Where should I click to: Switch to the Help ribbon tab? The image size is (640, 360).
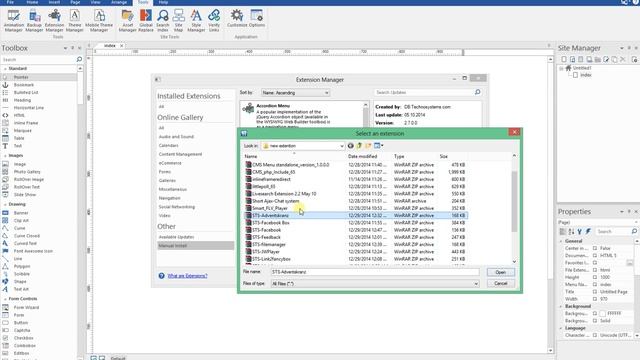[x=163, y=2]
